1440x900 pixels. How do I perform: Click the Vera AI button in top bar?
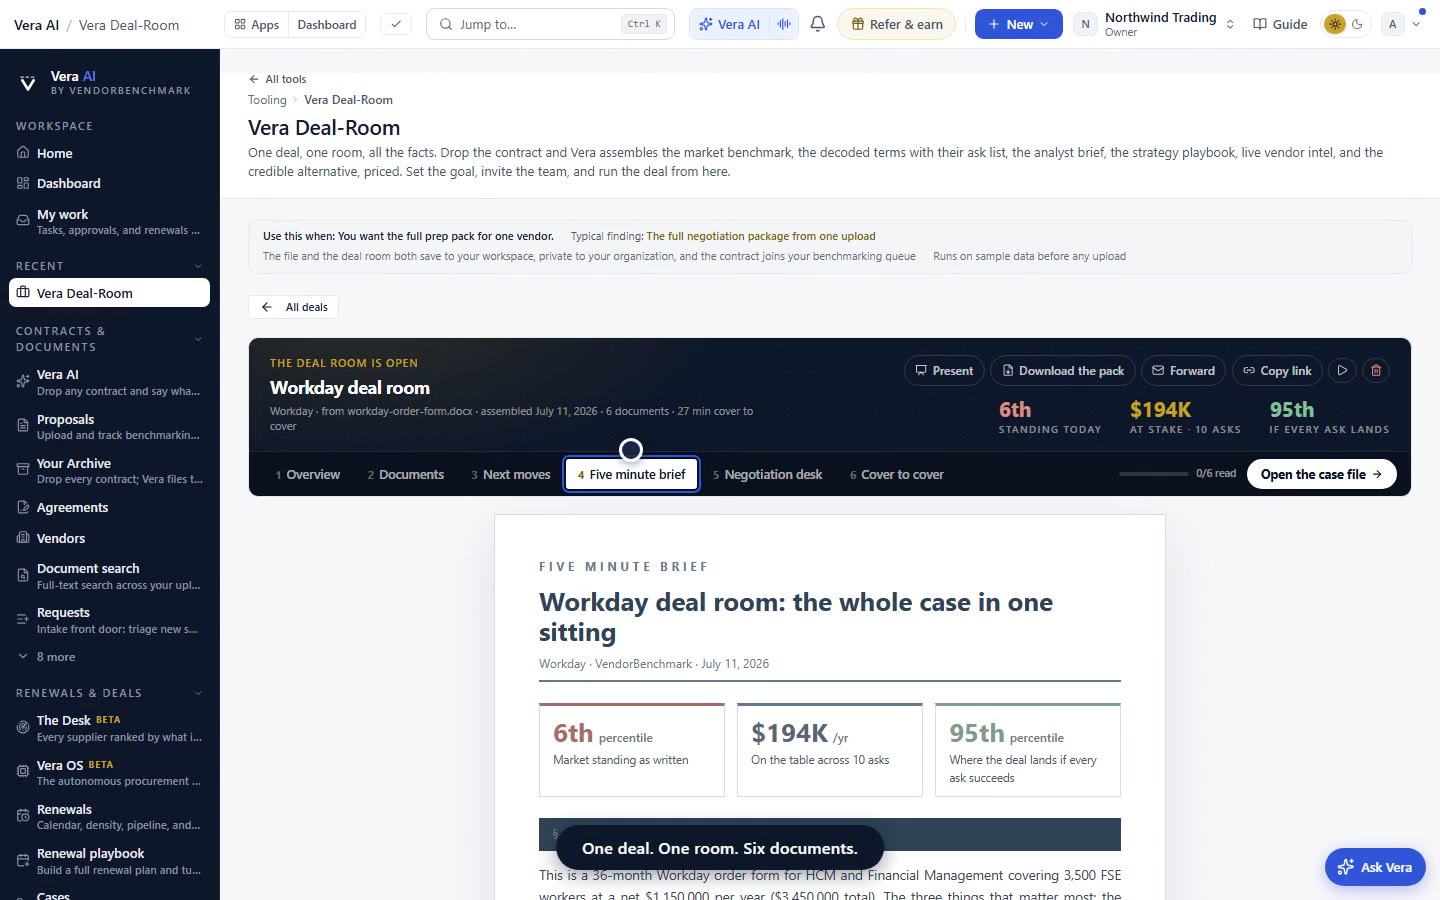click(x=731, y=24)
